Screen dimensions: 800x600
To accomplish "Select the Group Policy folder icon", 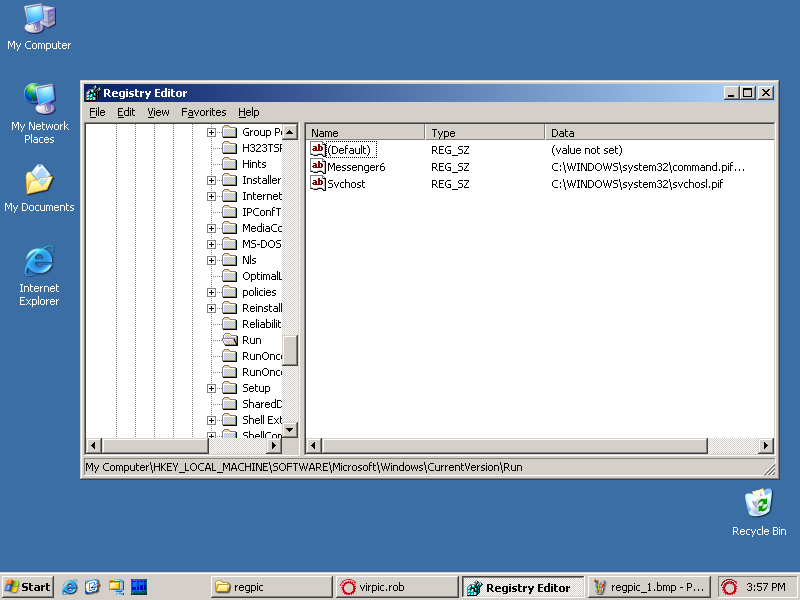I will tap(230, 132).
